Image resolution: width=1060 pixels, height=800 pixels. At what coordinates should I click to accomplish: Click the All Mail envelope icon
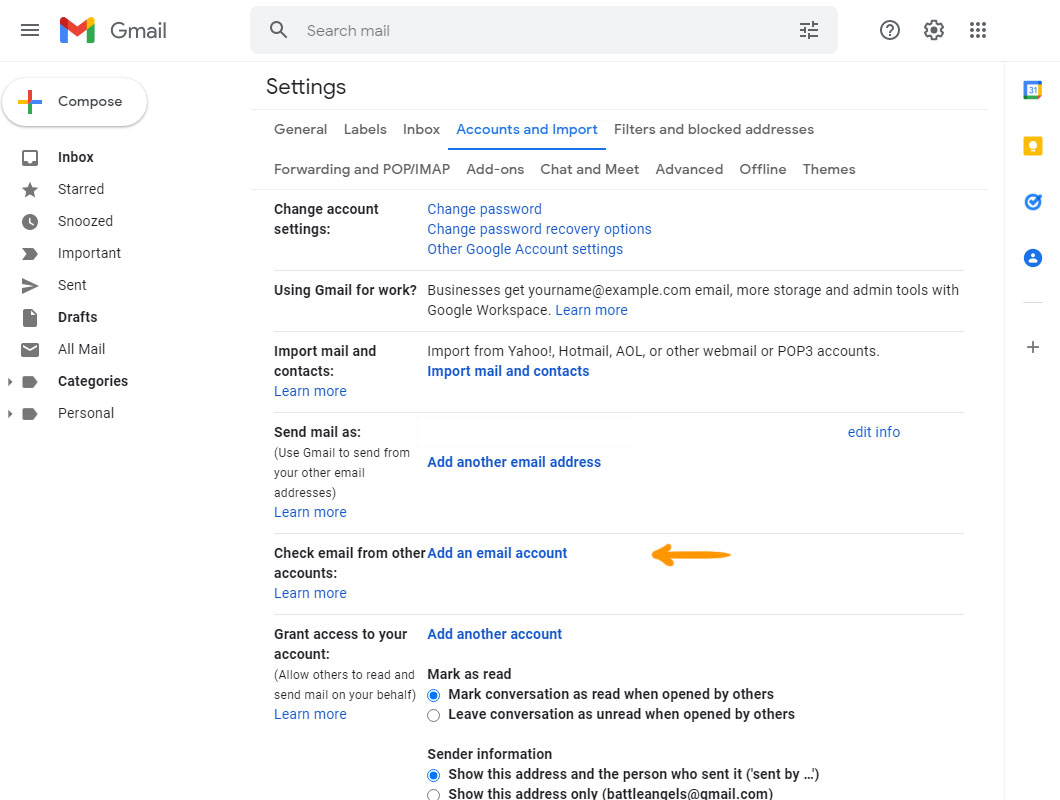(30, 350)
